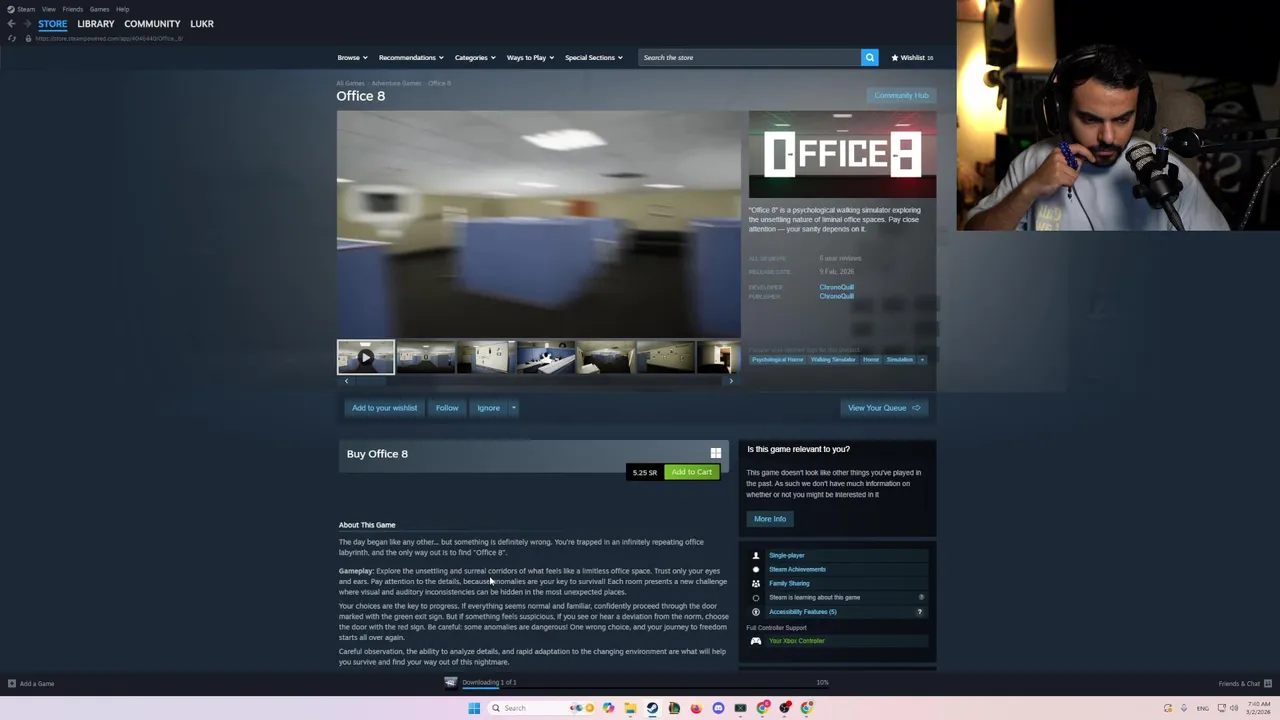Focus the Search the store field
Screen dimensions: 1280x720
750,58
